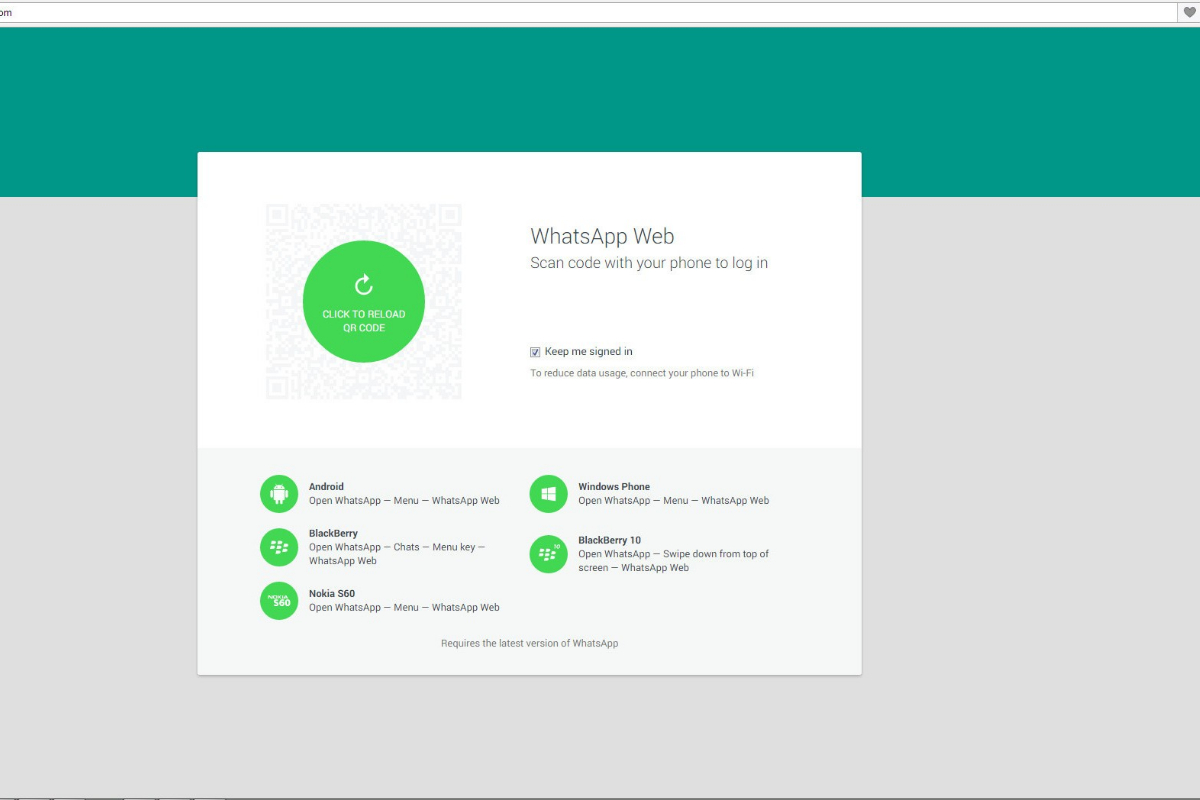
Task: Click "Requires the latest version of WhatsApp" text
Action: (x=529, y=643)
